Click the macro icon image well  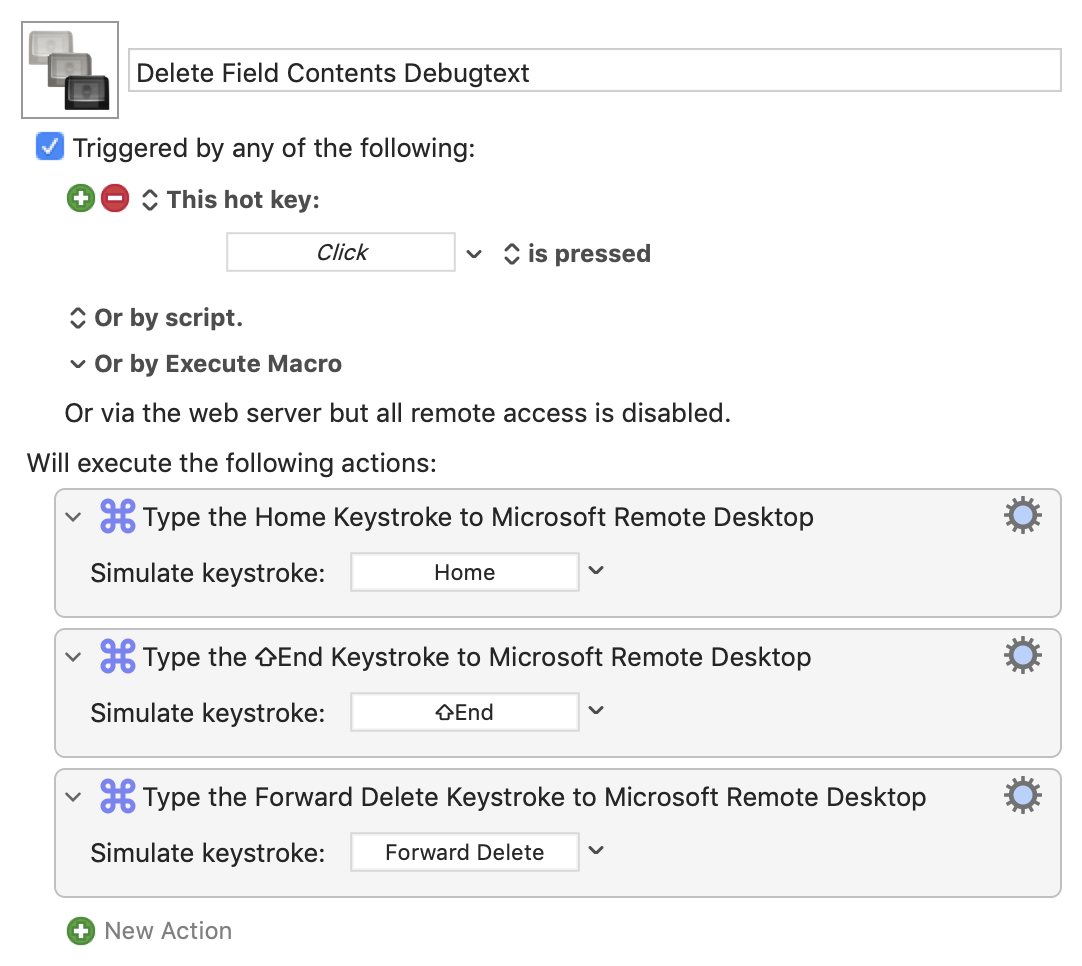(x=70, y=70)
